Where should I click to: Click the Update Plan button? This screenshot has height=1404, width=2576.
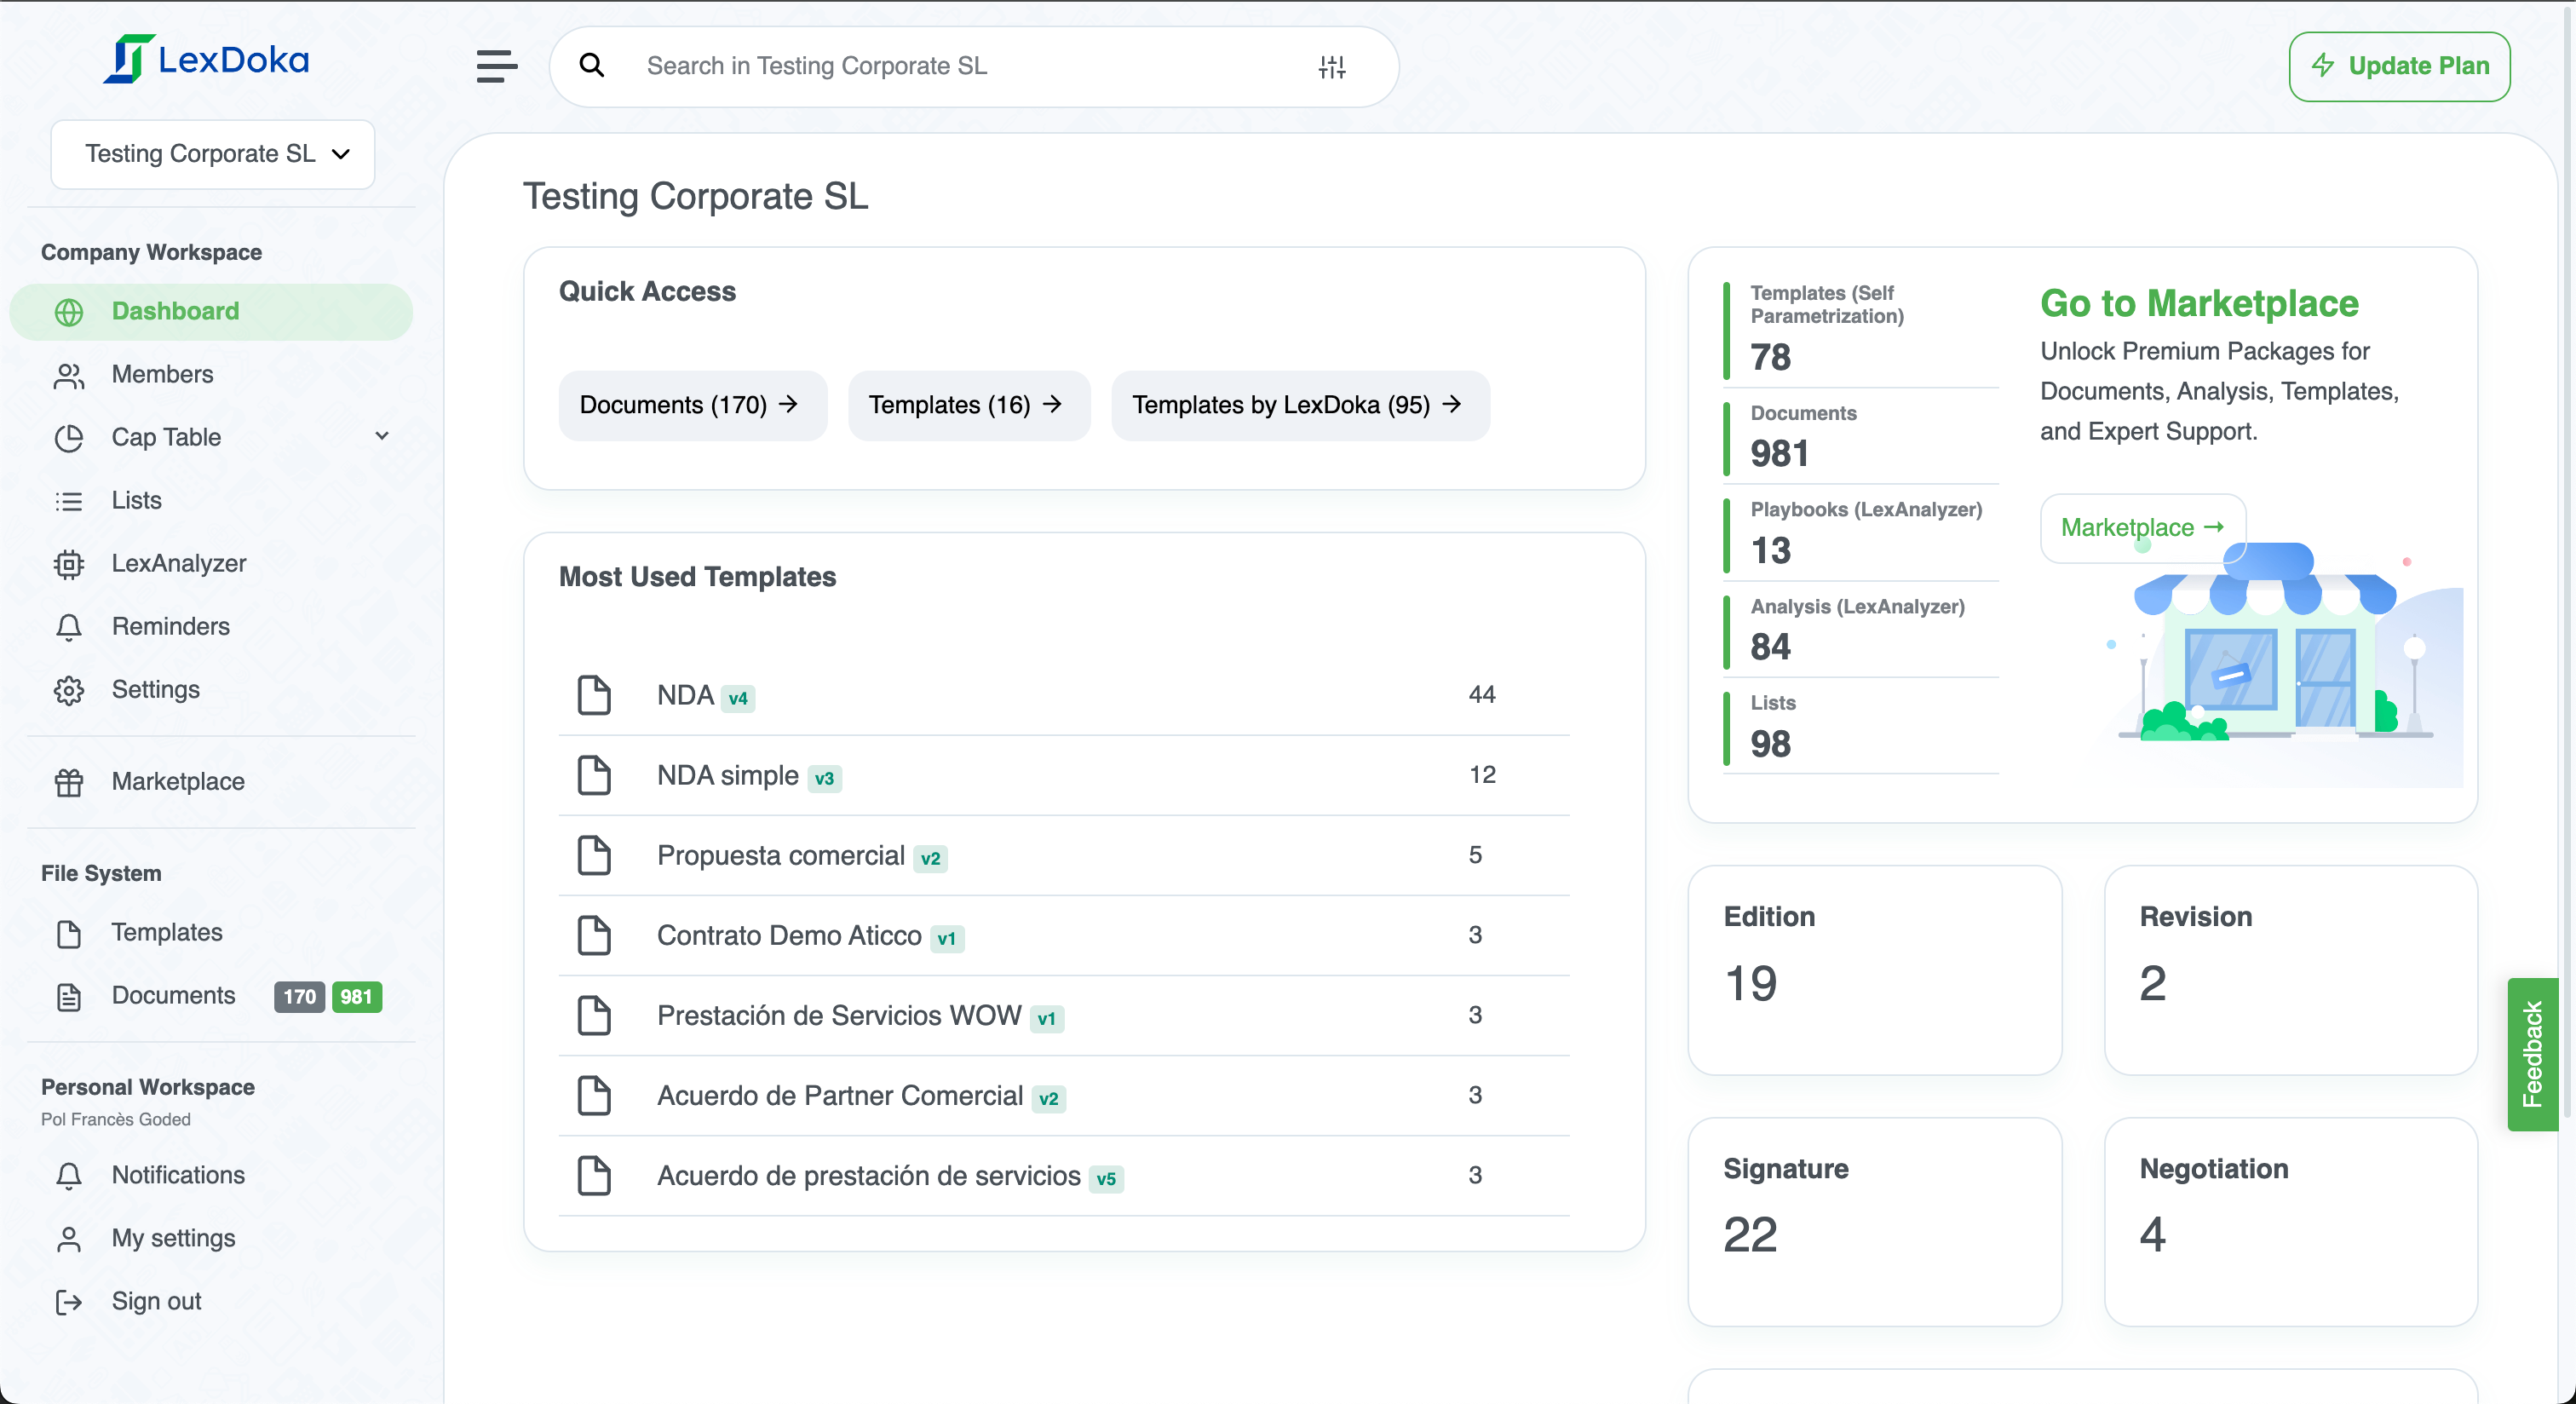click(x=2398, y=66)
